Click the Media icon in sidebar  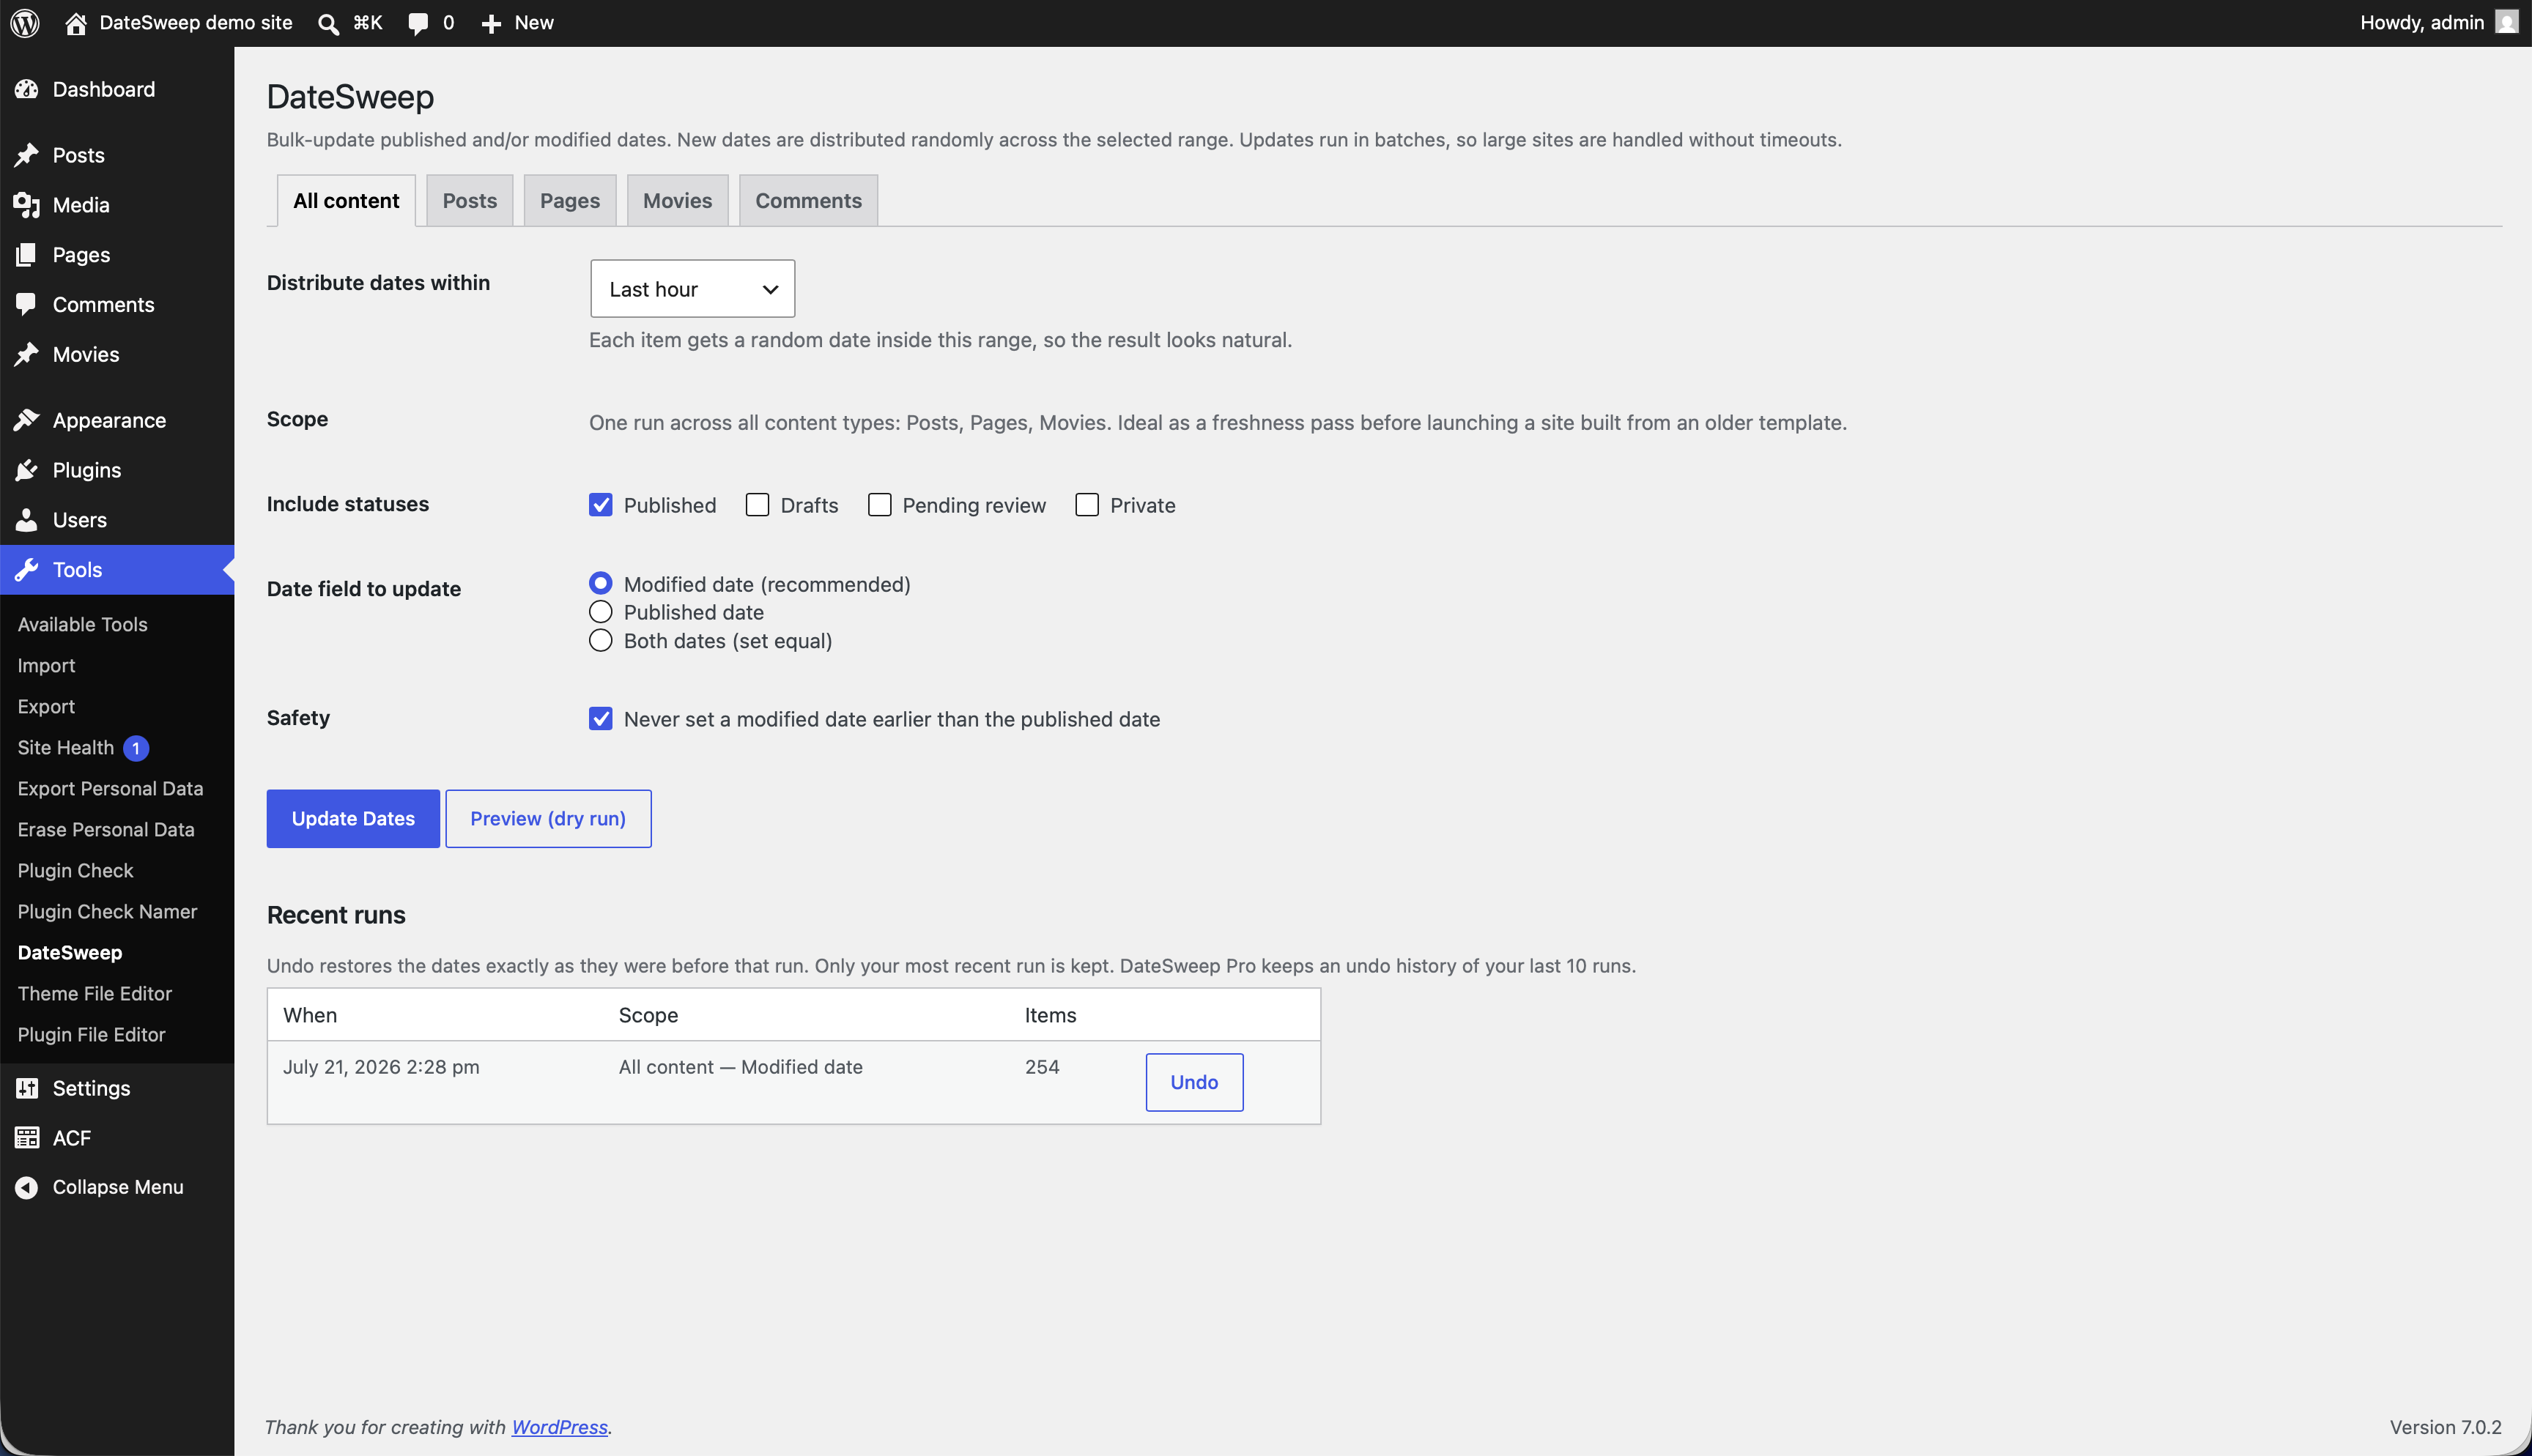[x=27, y=205]
